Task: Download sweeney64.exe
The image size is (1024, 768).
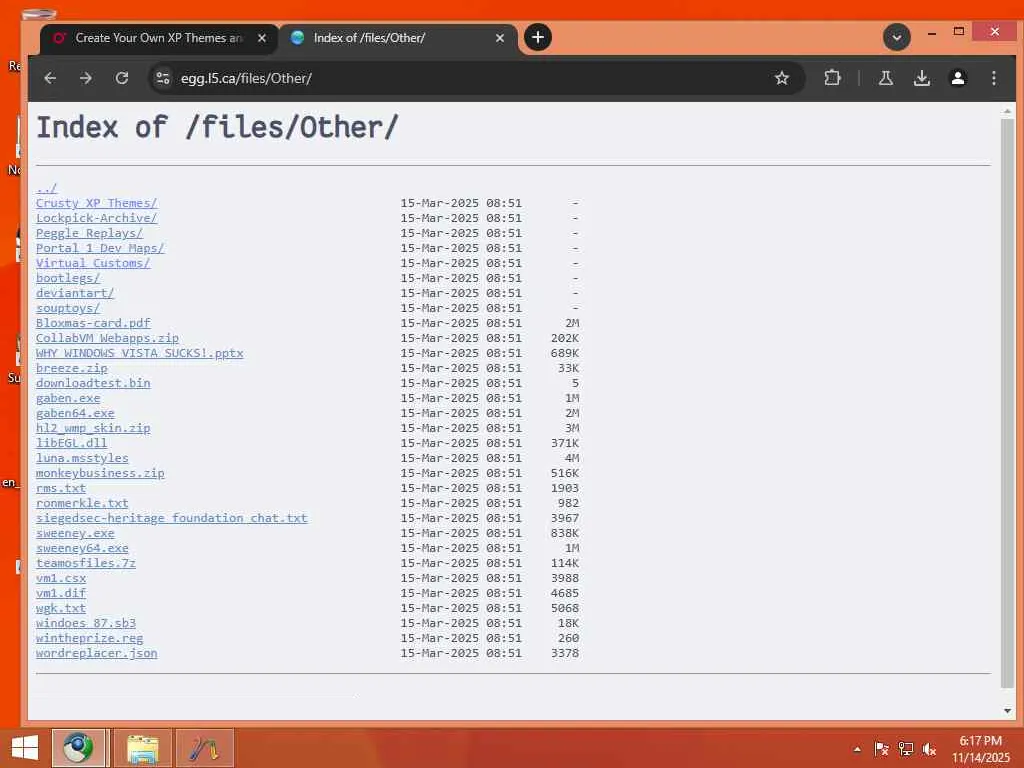Action: click(x=82, y=549)
